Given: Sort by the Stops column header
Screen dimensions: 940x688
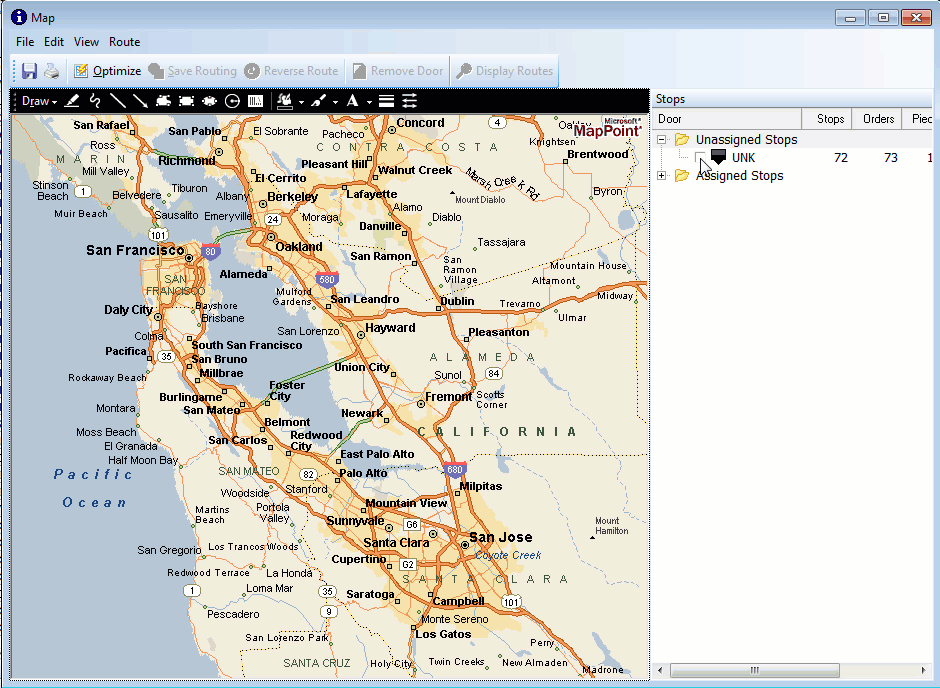Looking at the screenshot, I should pos(827,119).
